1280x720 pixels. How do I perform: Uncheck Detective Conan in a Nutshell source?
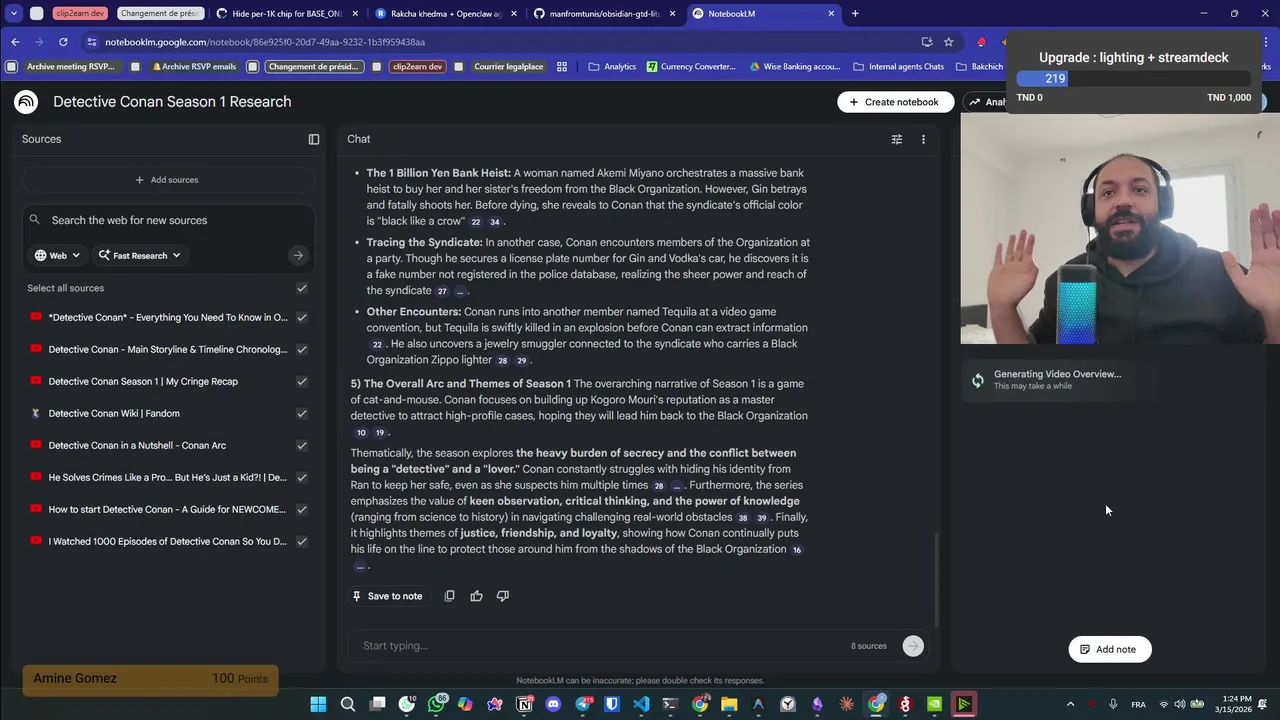coord(302,445)
